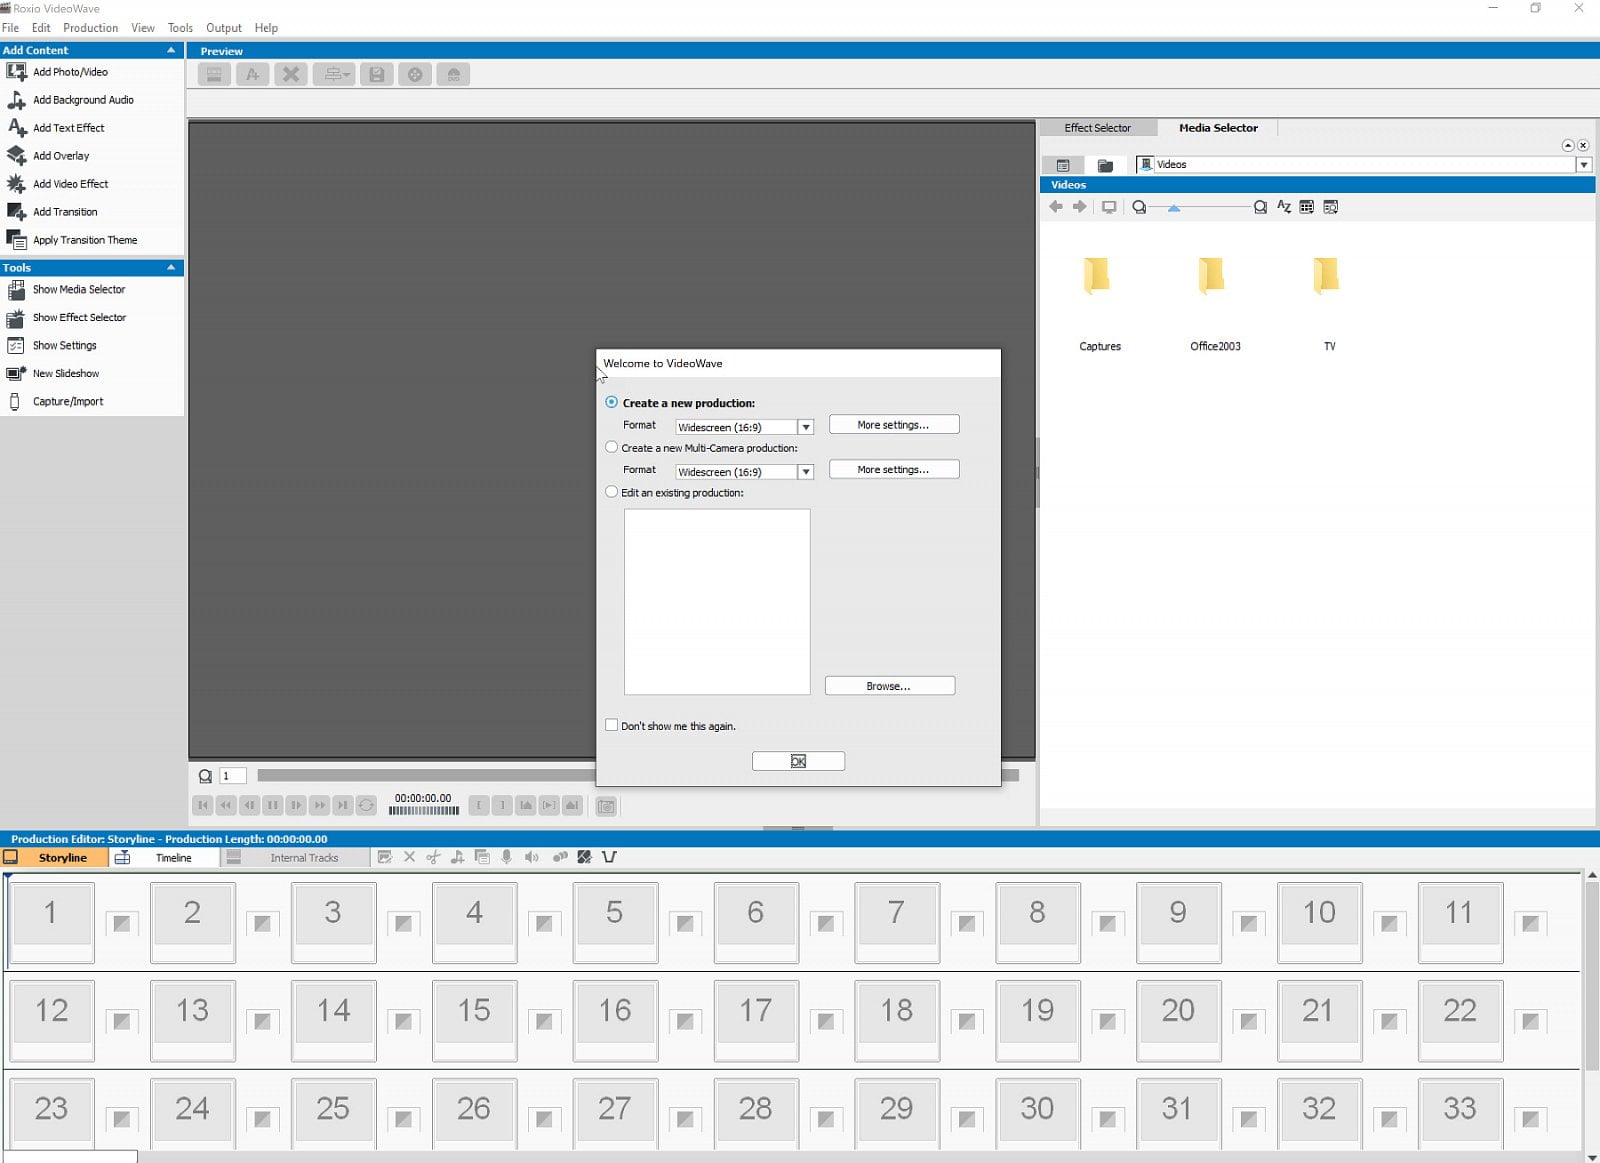The height and width of the screenshot is (1163, 1600).
Task: Click the back arrow in Media Selector
Action: 1056,207
